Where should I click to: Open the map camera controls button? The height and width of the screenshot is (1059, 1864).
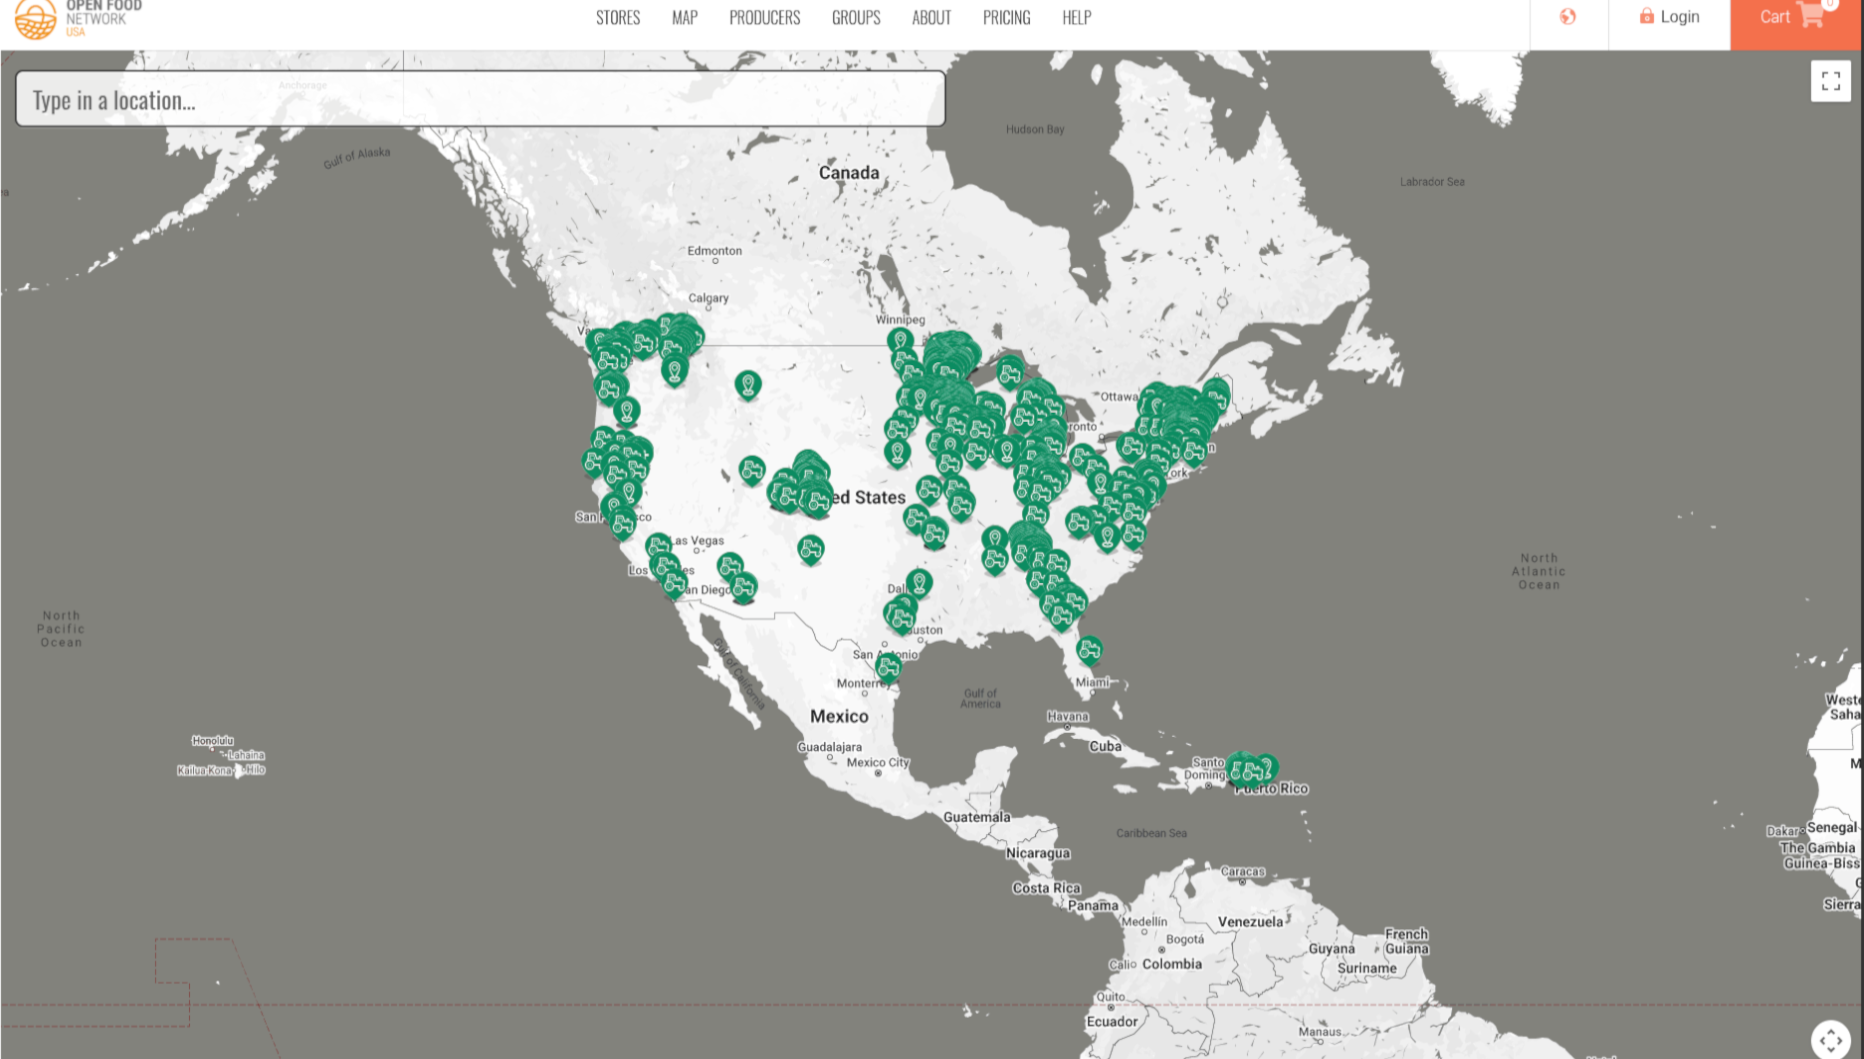pos(1830,1040)
